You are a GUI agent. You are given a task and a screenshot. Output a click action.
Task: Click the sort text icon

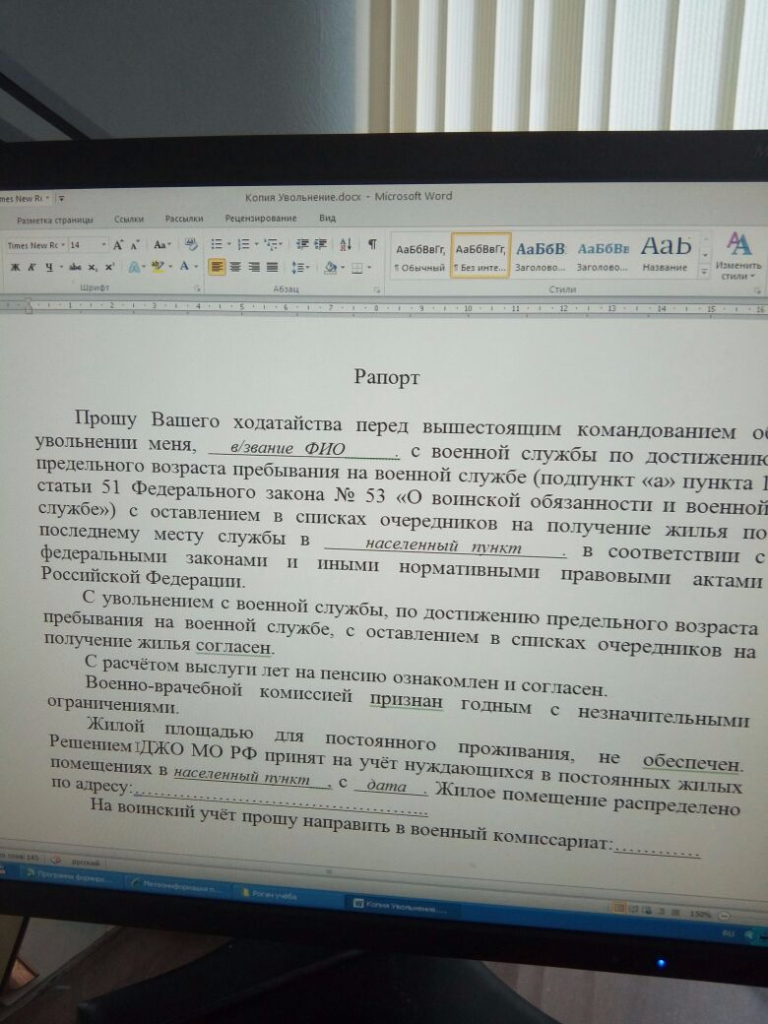tap(346, 244)
